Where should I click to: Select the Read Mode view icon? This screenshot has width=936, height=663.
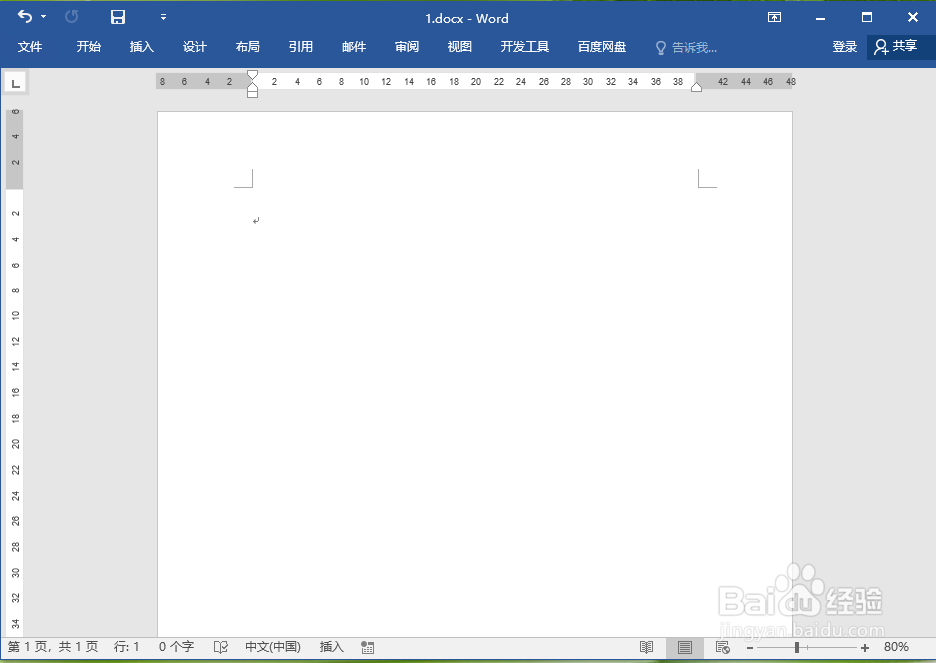pos(646,647)
